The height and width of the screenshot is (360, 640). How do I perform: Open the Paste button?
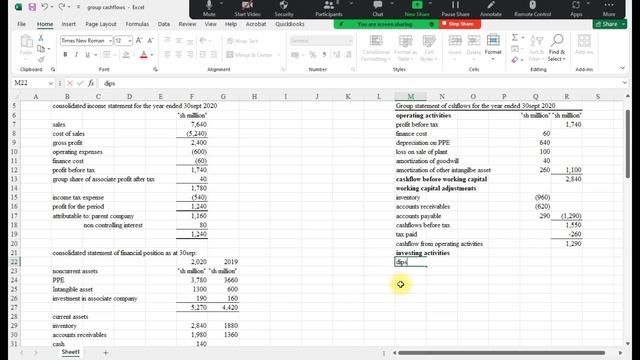[26, 46]
